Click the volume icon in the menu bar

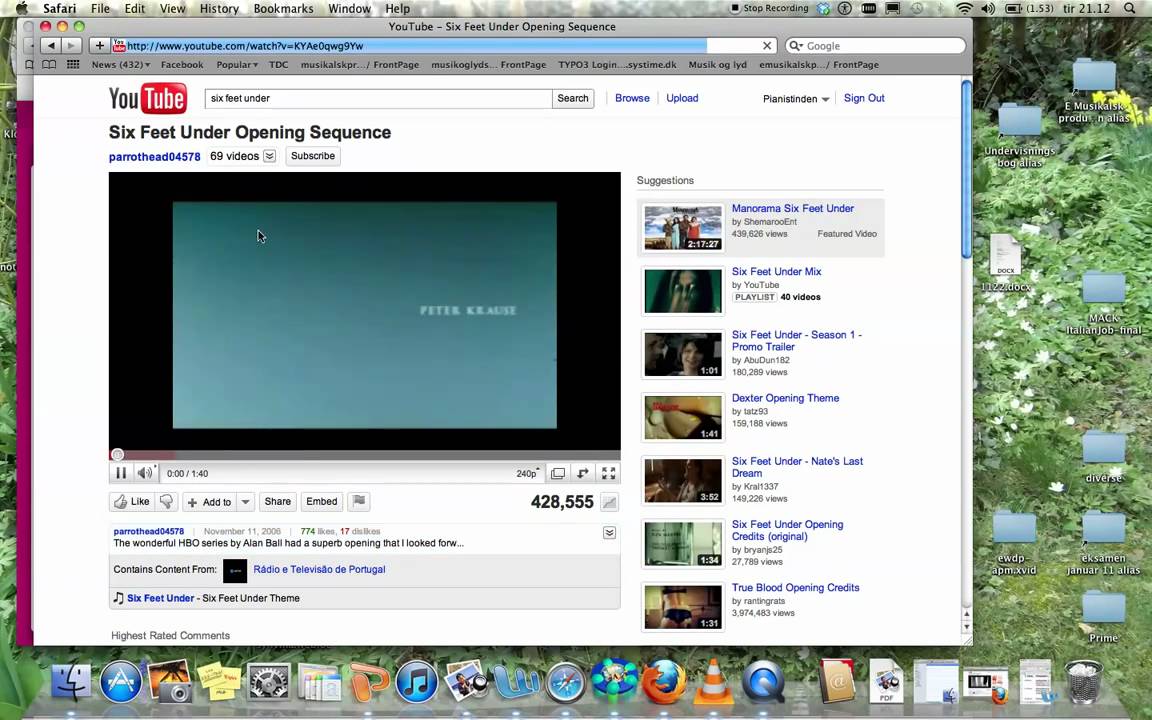[988, 9]
